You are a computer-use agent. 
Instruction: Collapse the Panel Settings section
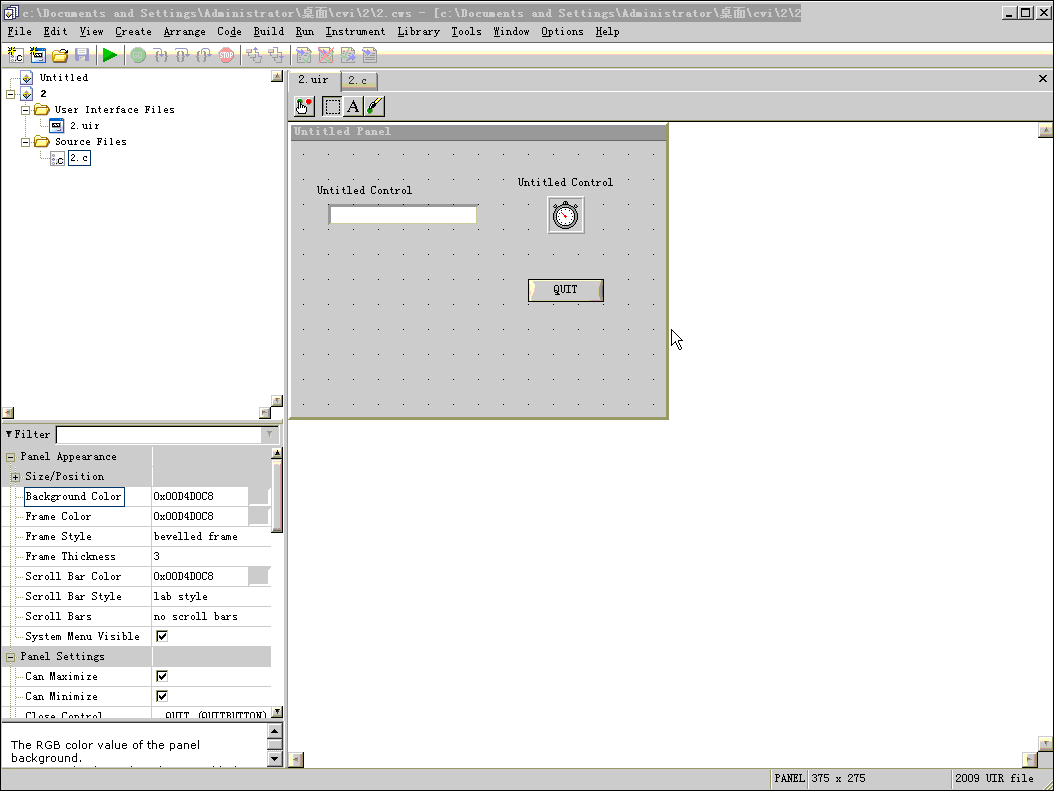(11, 657)
